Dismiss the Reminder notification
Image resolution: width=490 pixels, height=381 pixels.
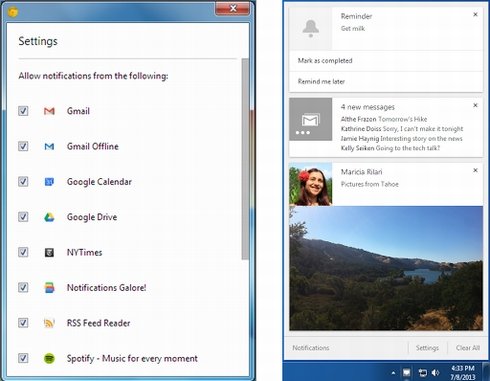tap(476, 15)
